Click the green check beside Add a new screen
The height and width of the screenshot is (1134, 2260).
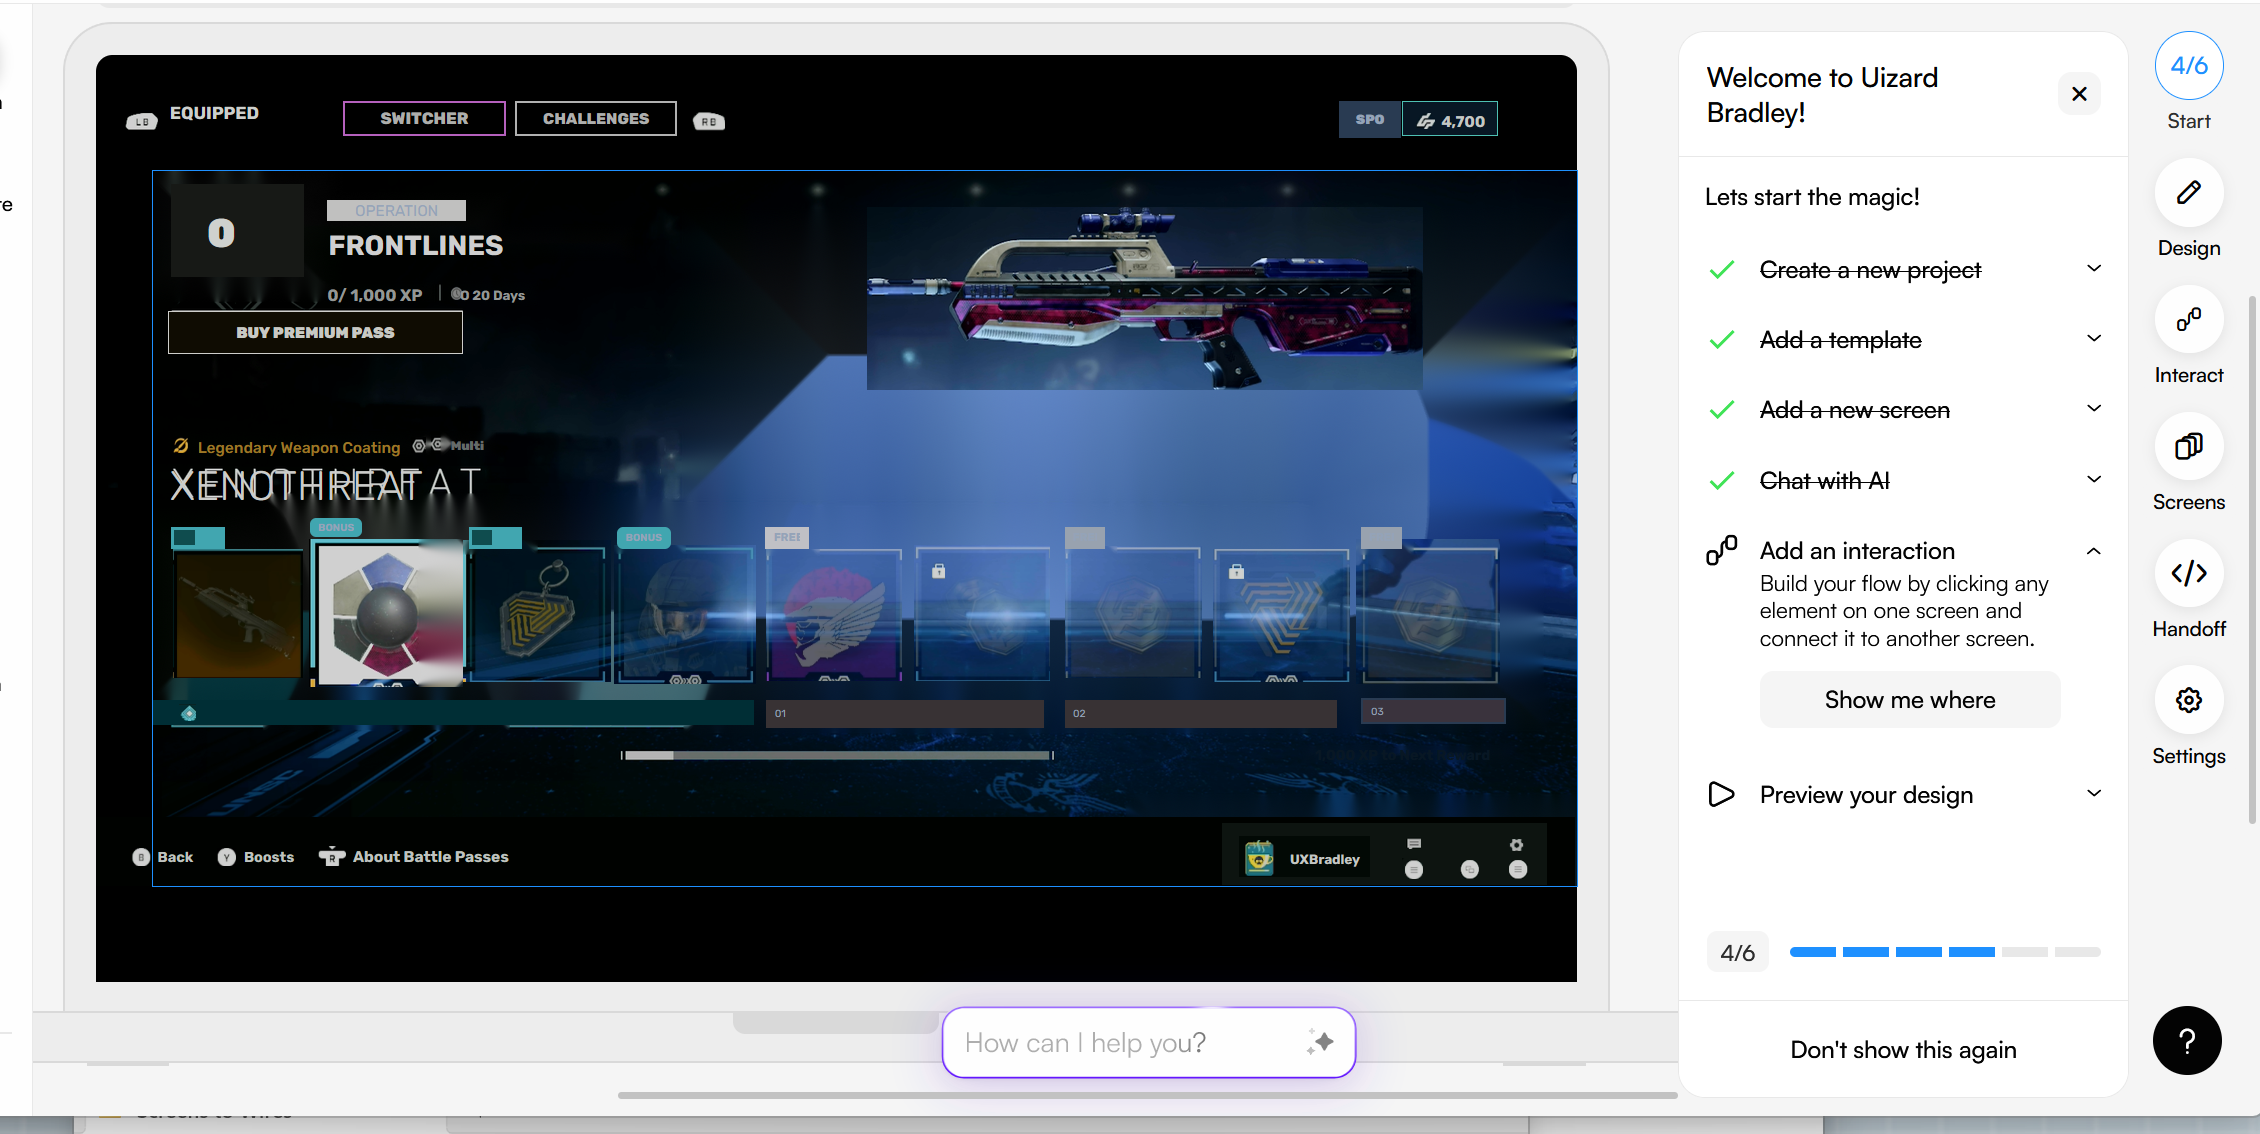point(1721,410)
